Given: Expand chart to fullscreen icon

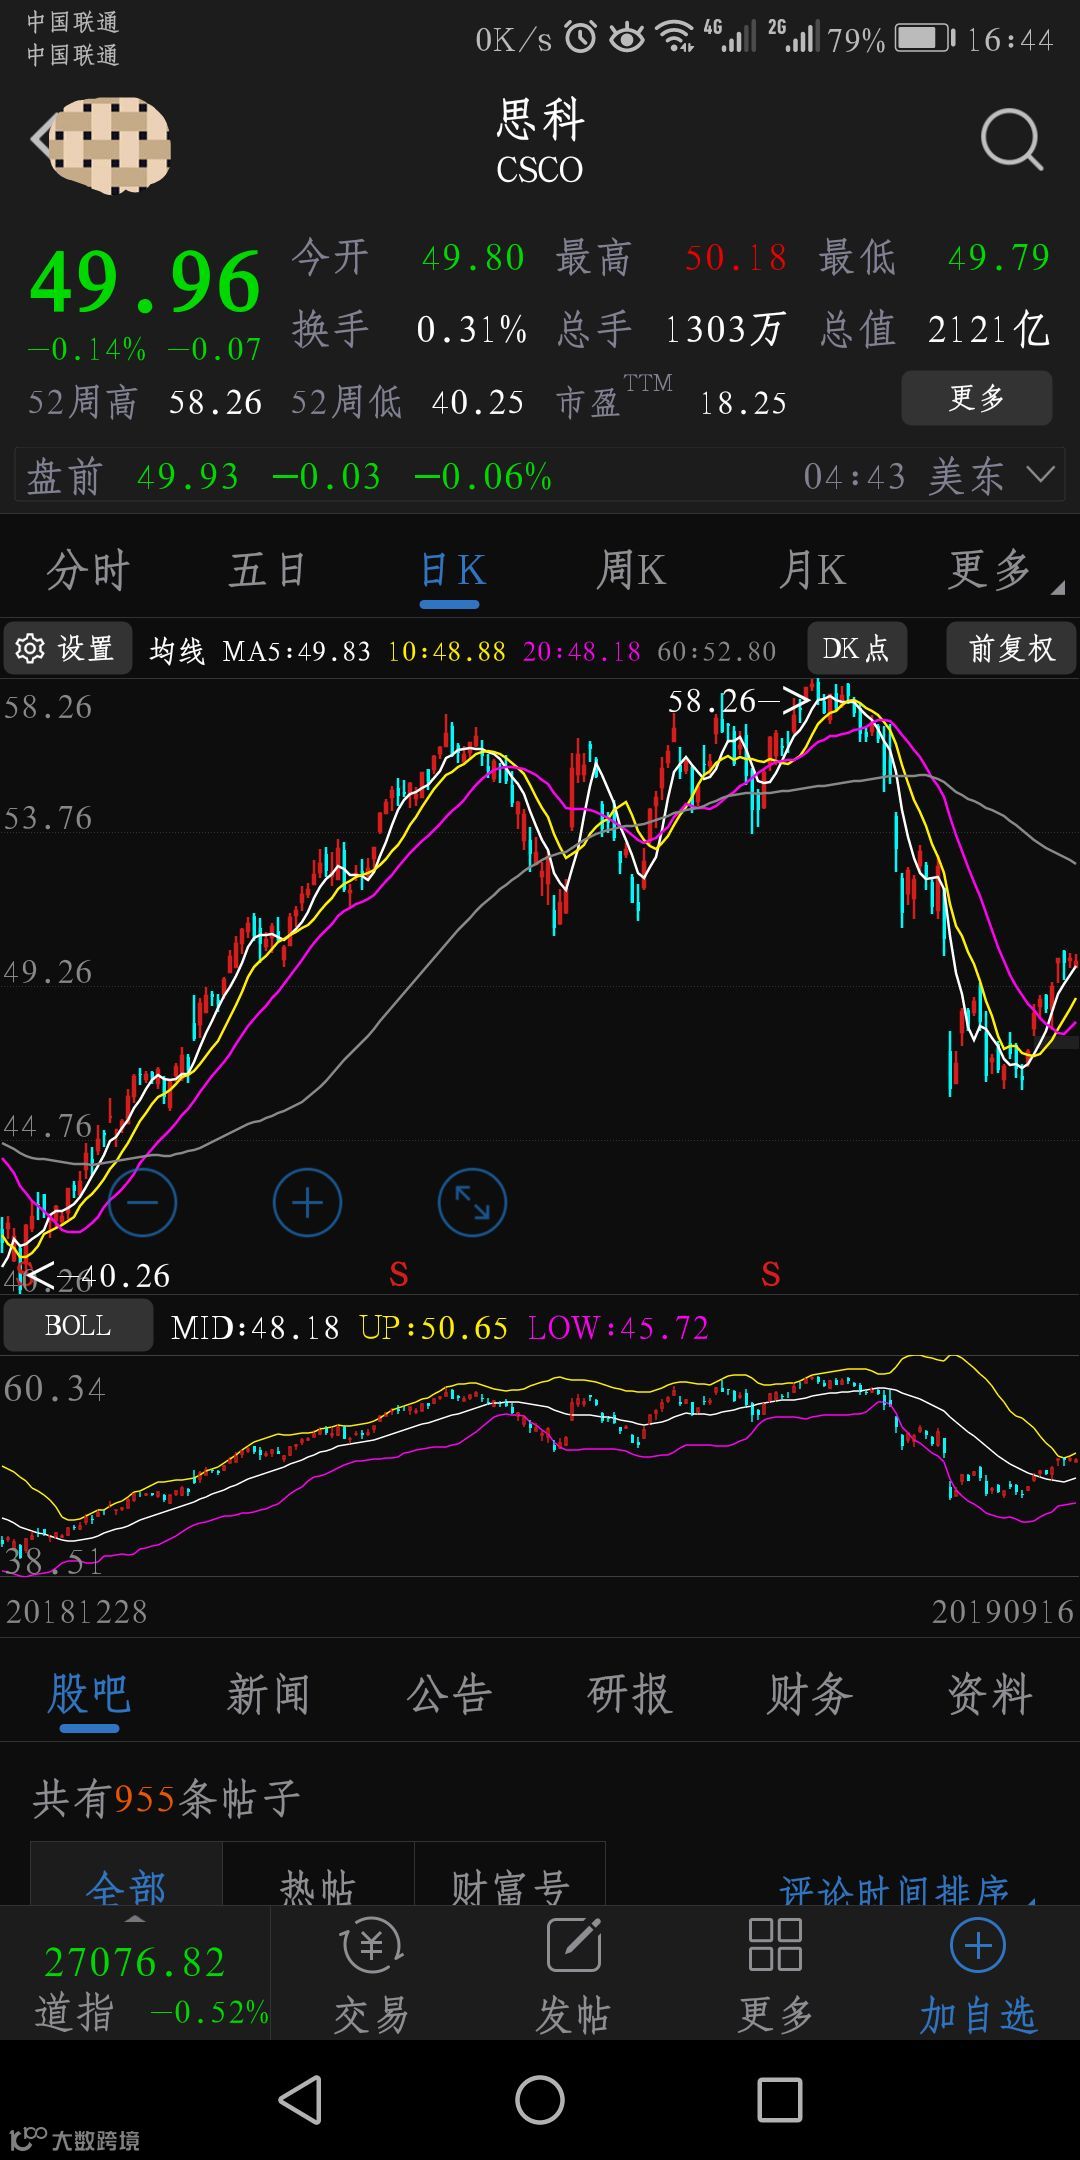Looking at the screenshot, I should (x=472, y=1202).
